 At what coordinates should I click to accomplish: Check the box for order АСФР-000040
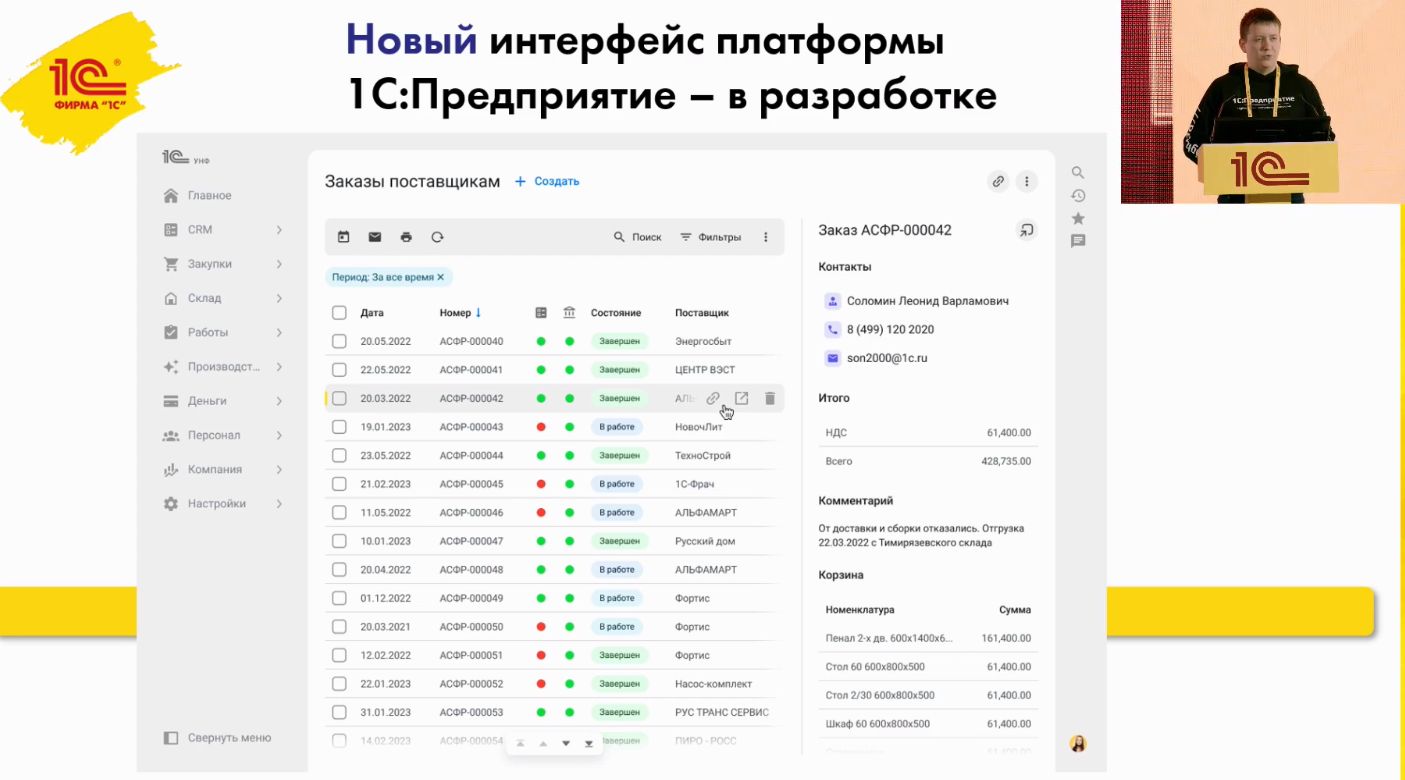[339, 341]
